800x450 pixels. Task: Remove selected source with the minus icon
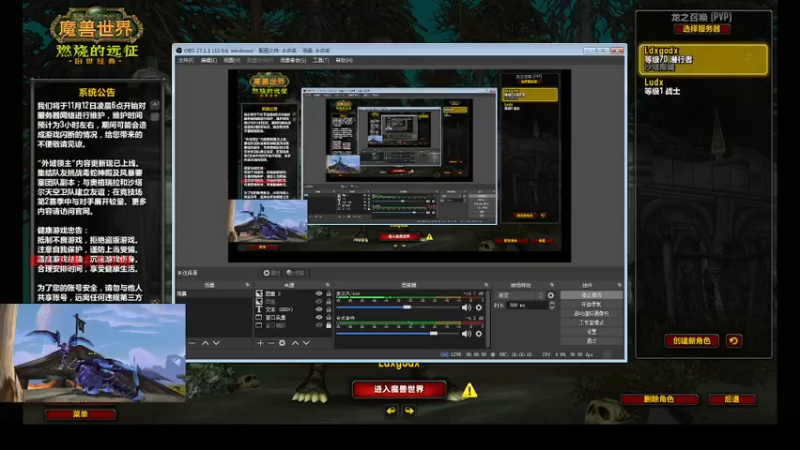click(x=271, y=343)
